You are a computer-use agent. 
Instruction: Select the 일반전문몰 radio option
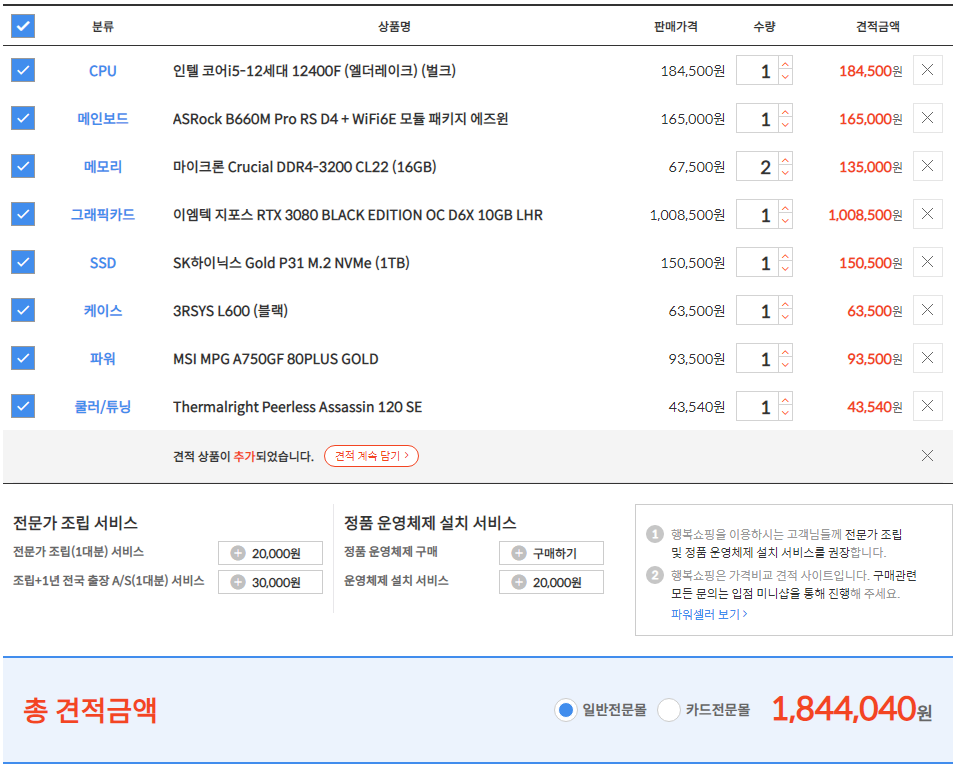coord(566,710)
